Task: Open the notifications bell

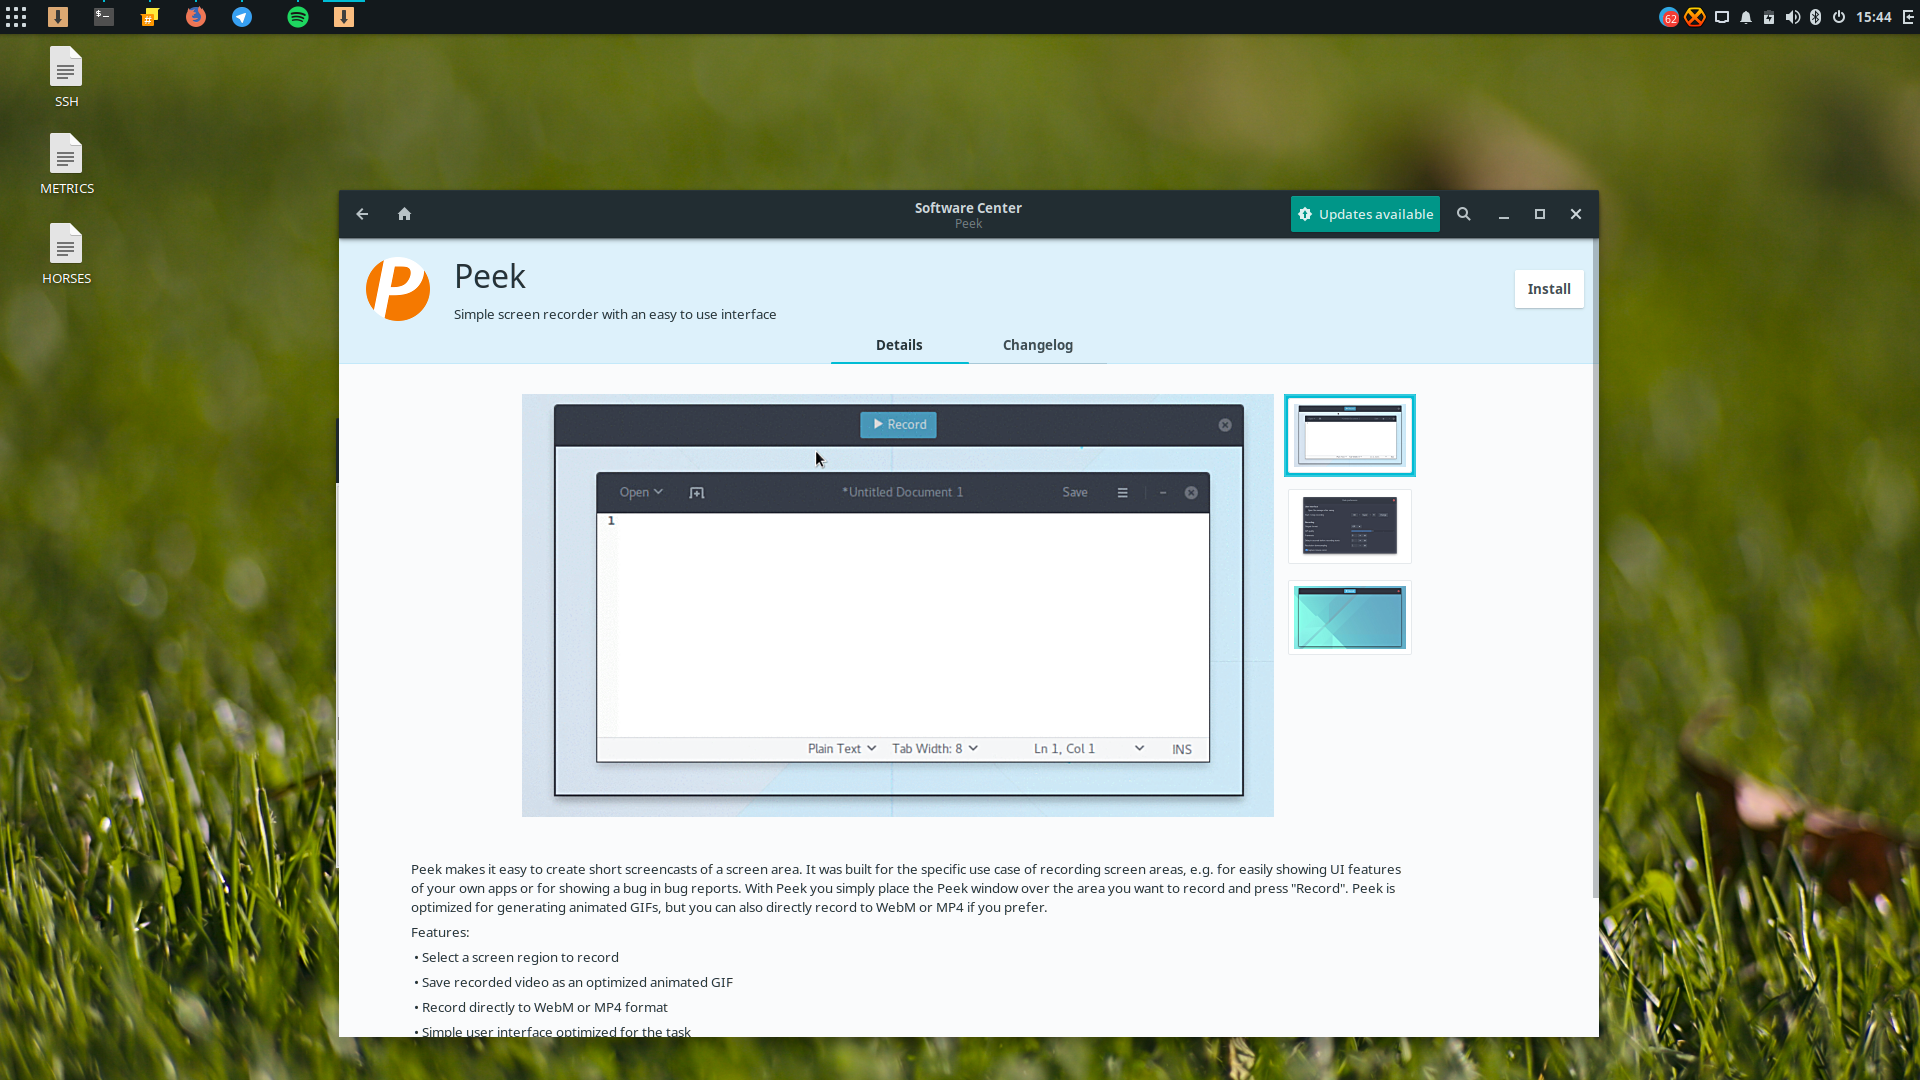Action: click(x=1746, y=17)
